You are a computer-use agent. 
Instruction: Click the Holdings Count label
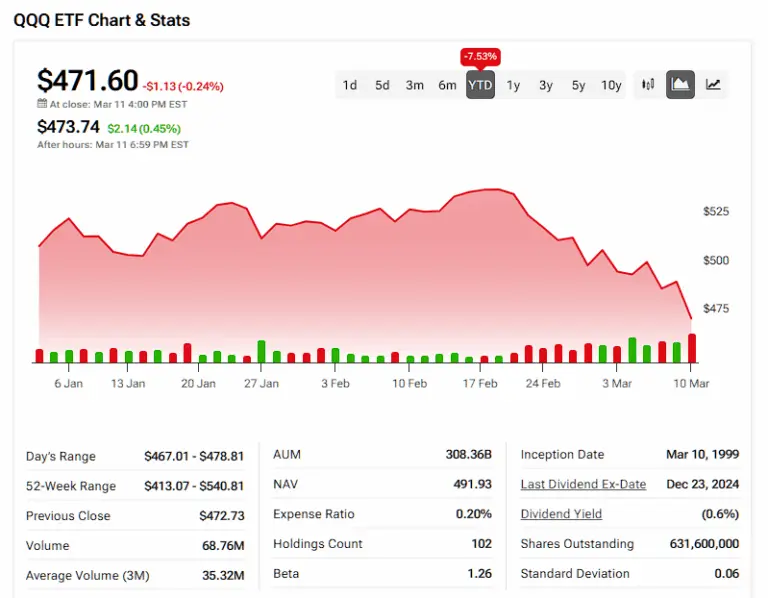click(x=318, y=544)
